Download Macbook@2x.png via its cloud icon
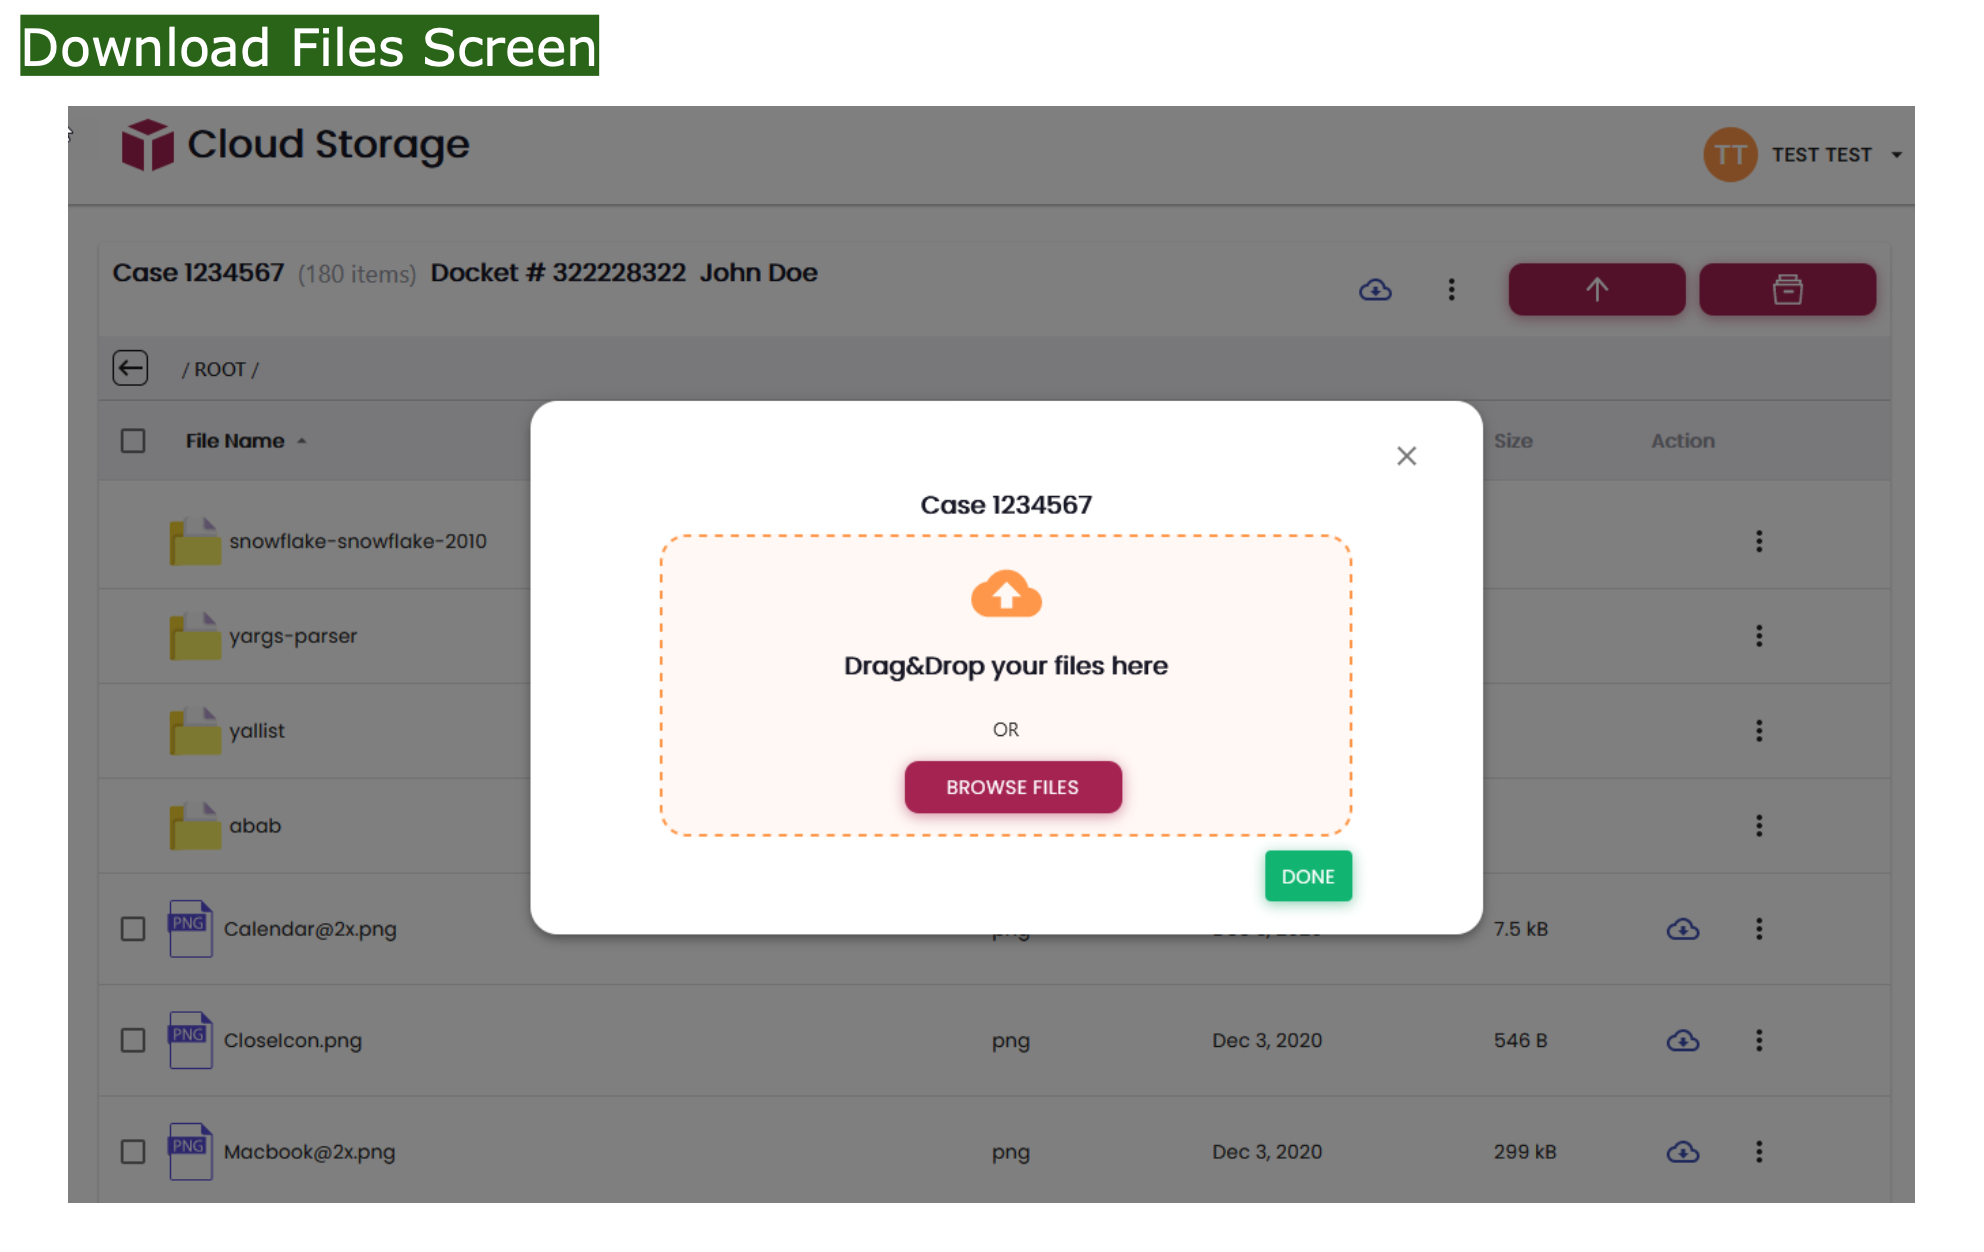The image size is (1984, 1252). point(1683,1152)
